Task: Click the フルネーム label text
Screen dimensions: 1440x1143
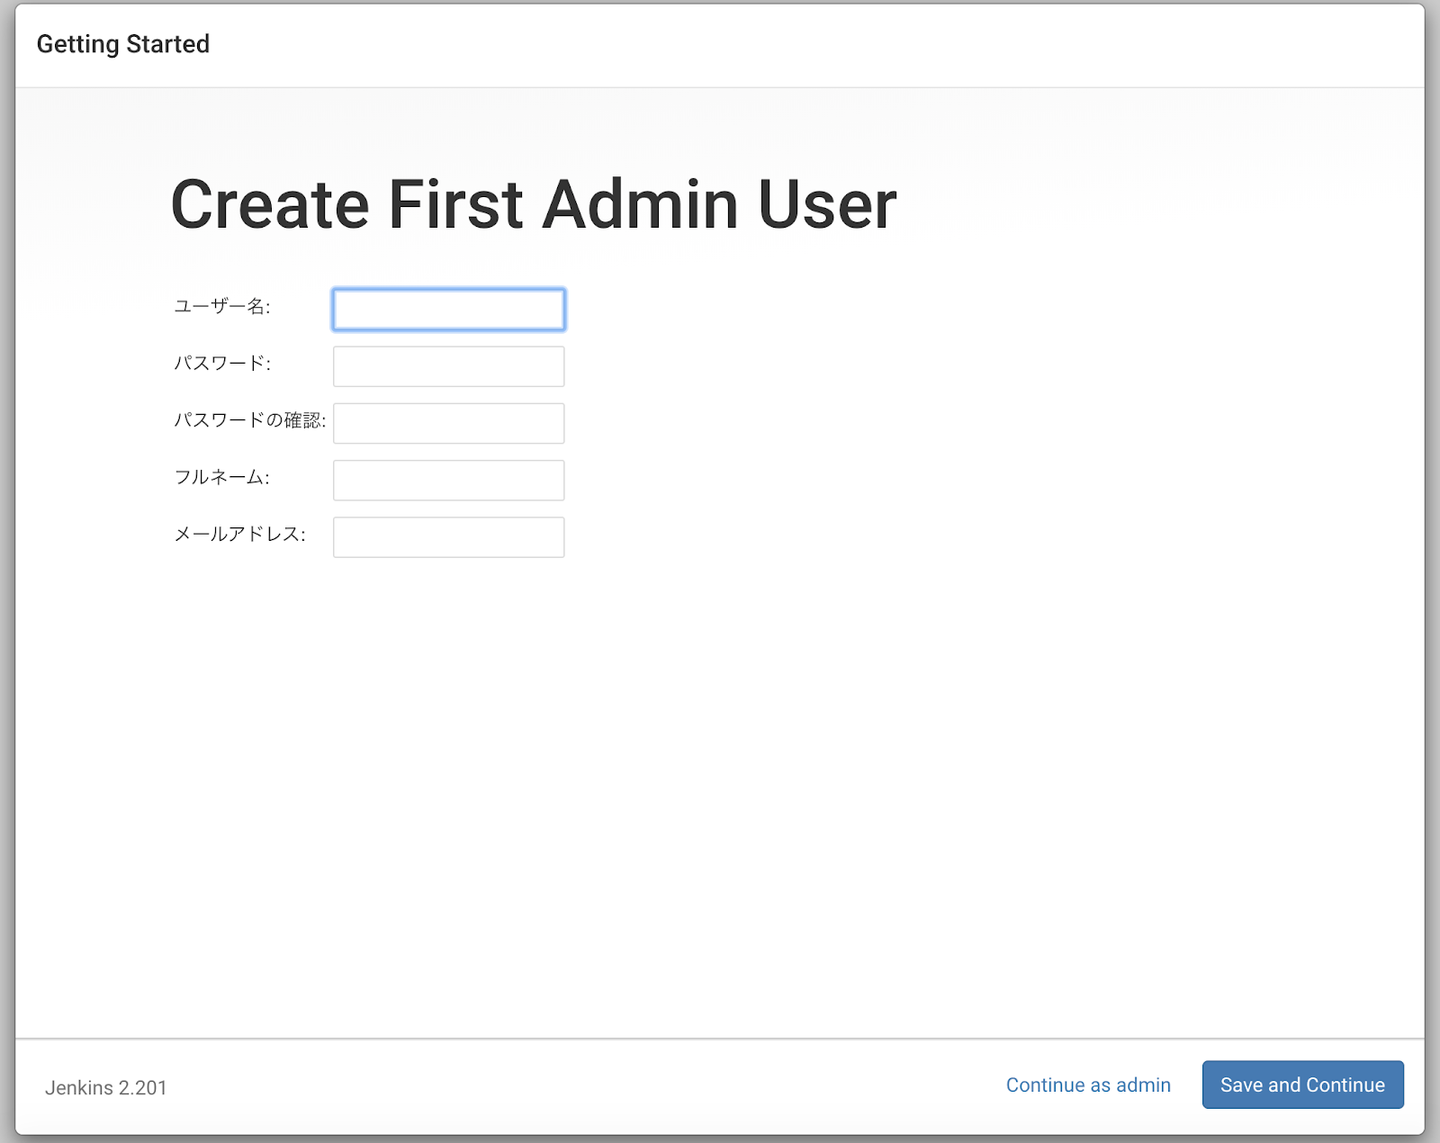Action: click(x=221, y=477)
